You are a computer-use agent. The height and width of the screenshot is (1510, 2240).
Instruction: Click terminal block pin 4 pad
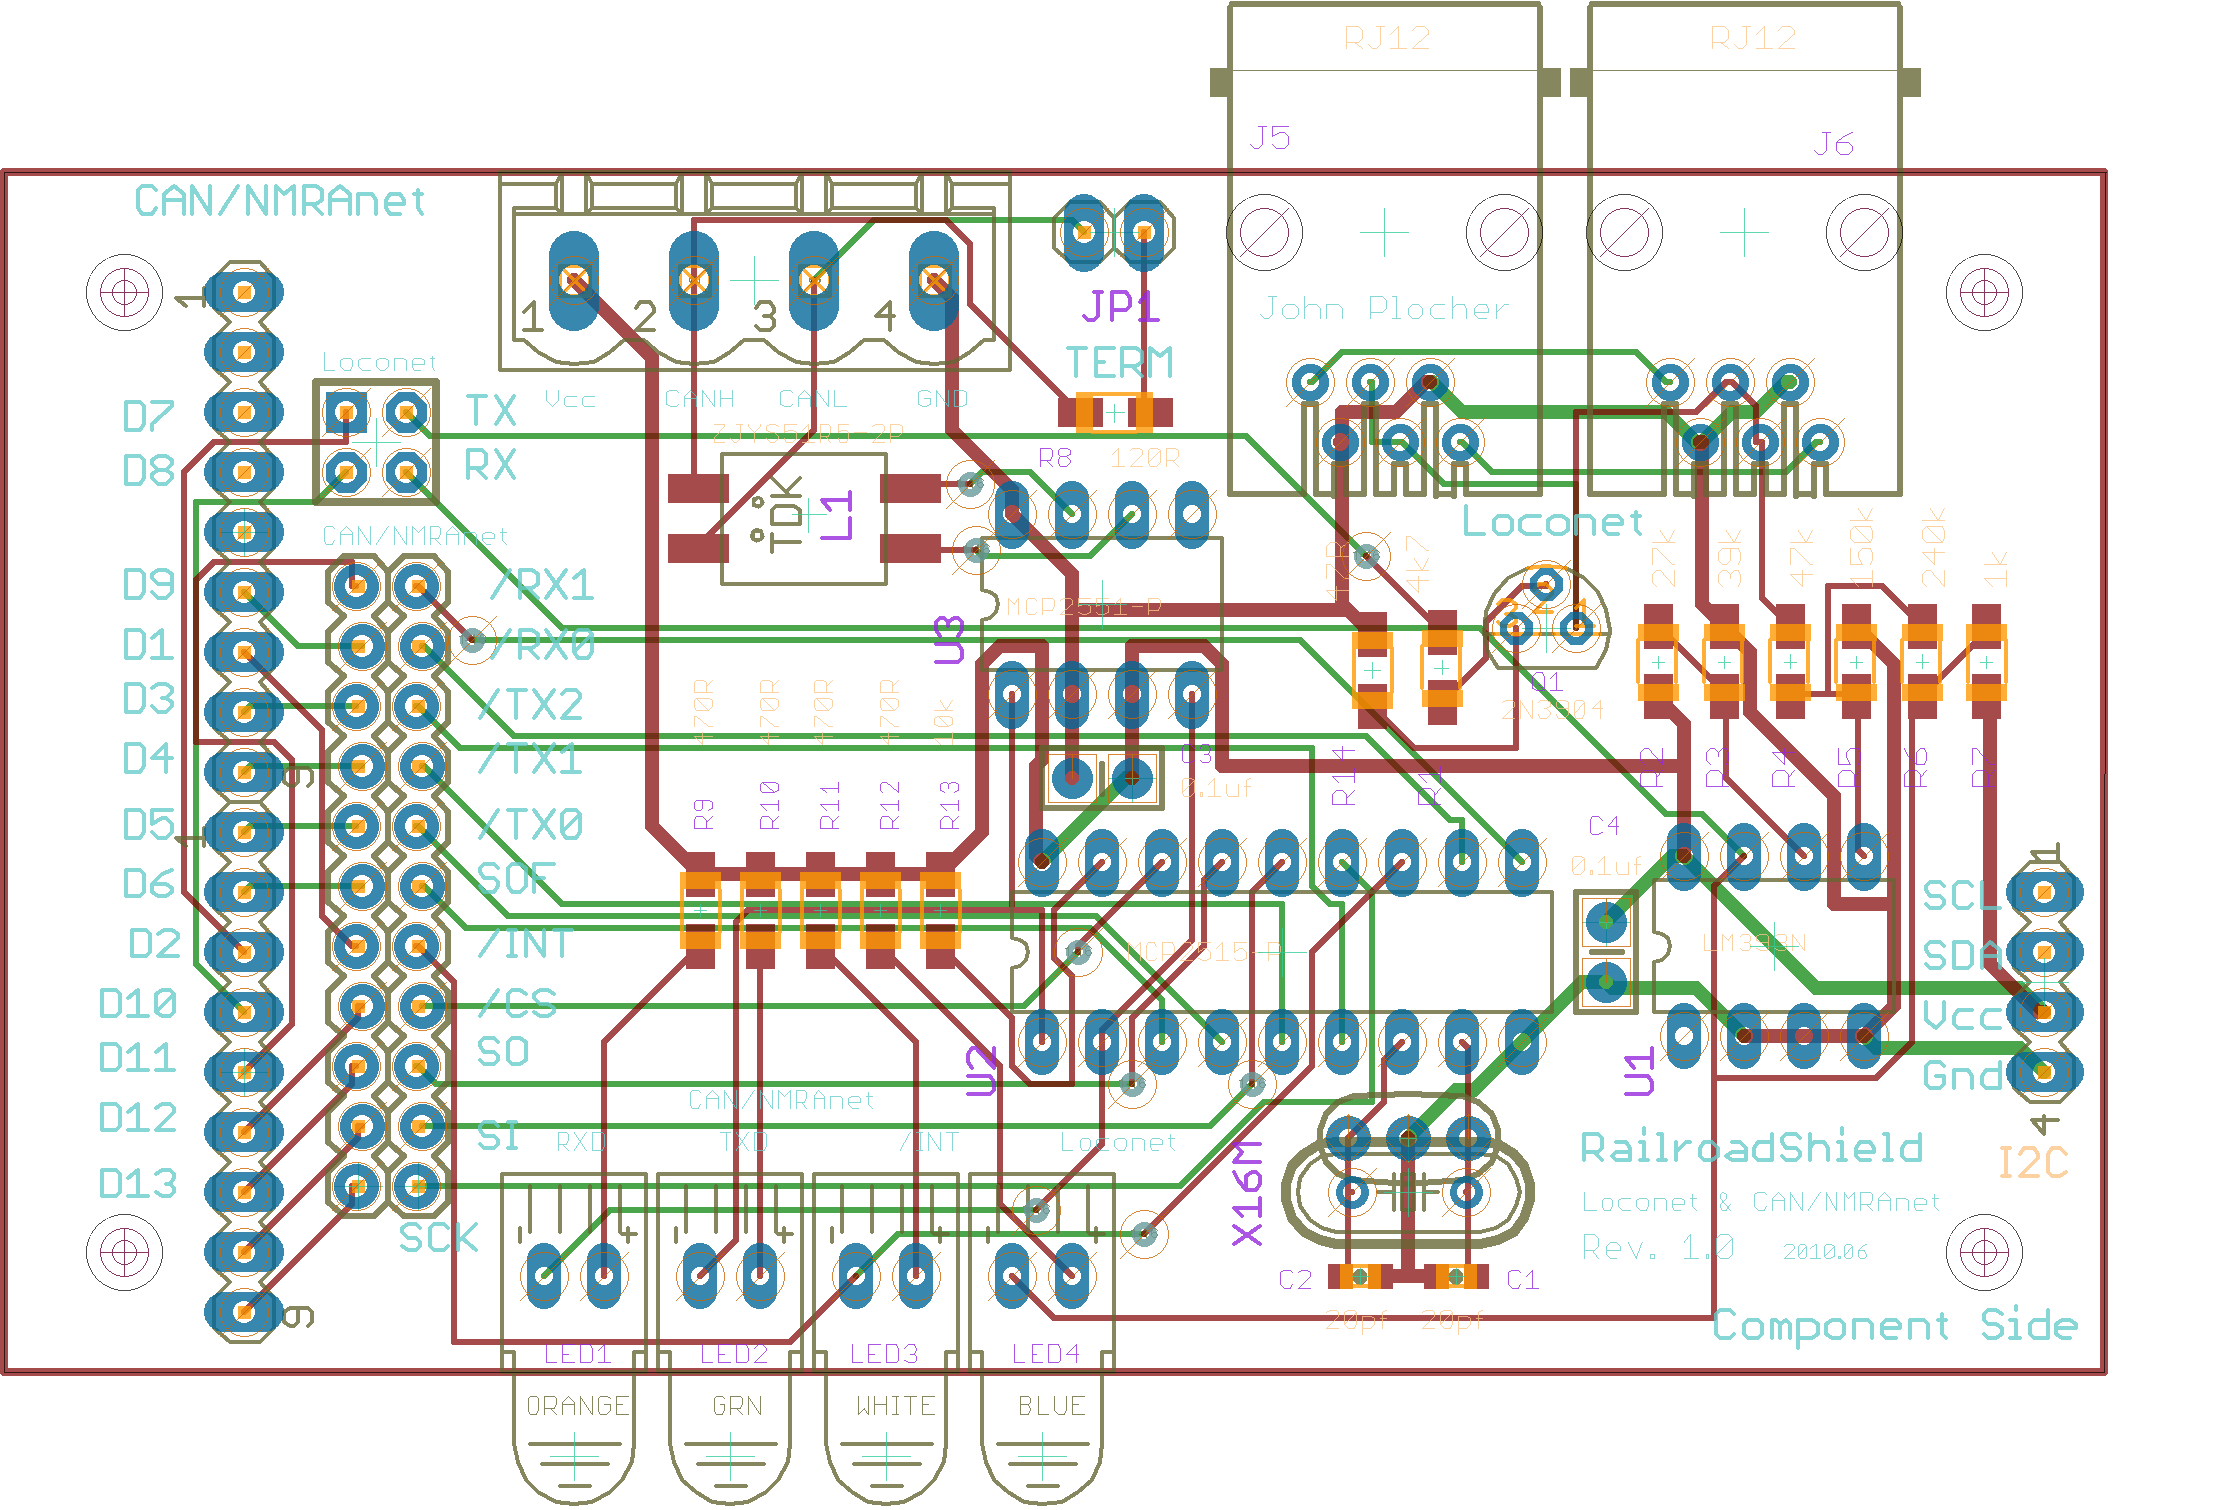pyautogui.click(x=934, y=281)
